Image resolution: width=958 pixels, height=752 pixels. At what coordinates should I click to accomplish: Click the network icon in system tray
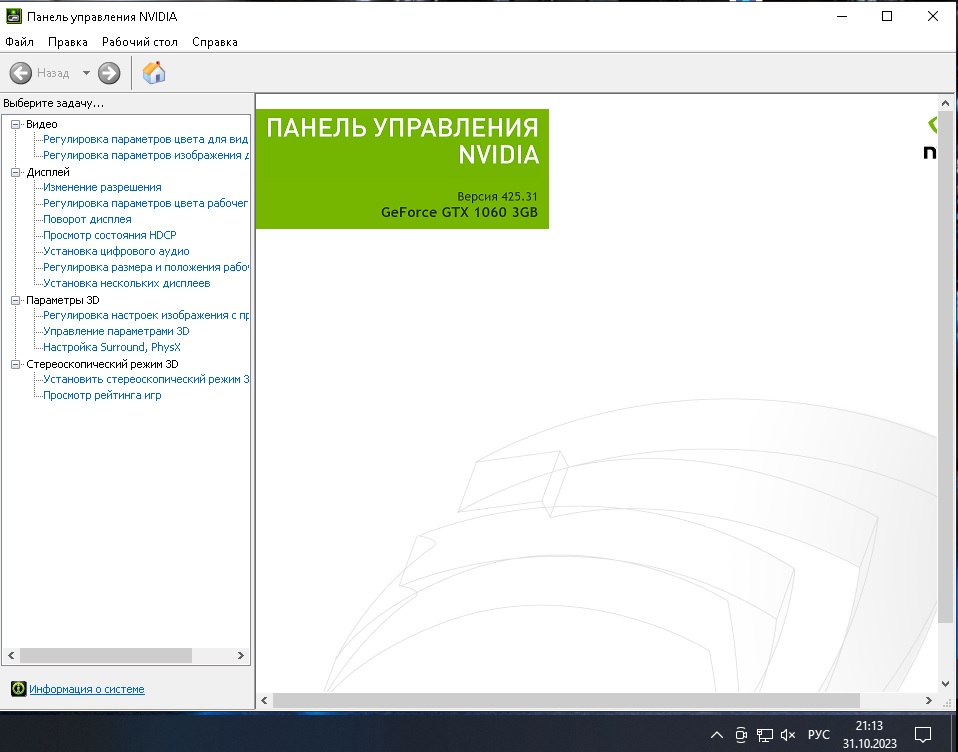coord(764,735)
